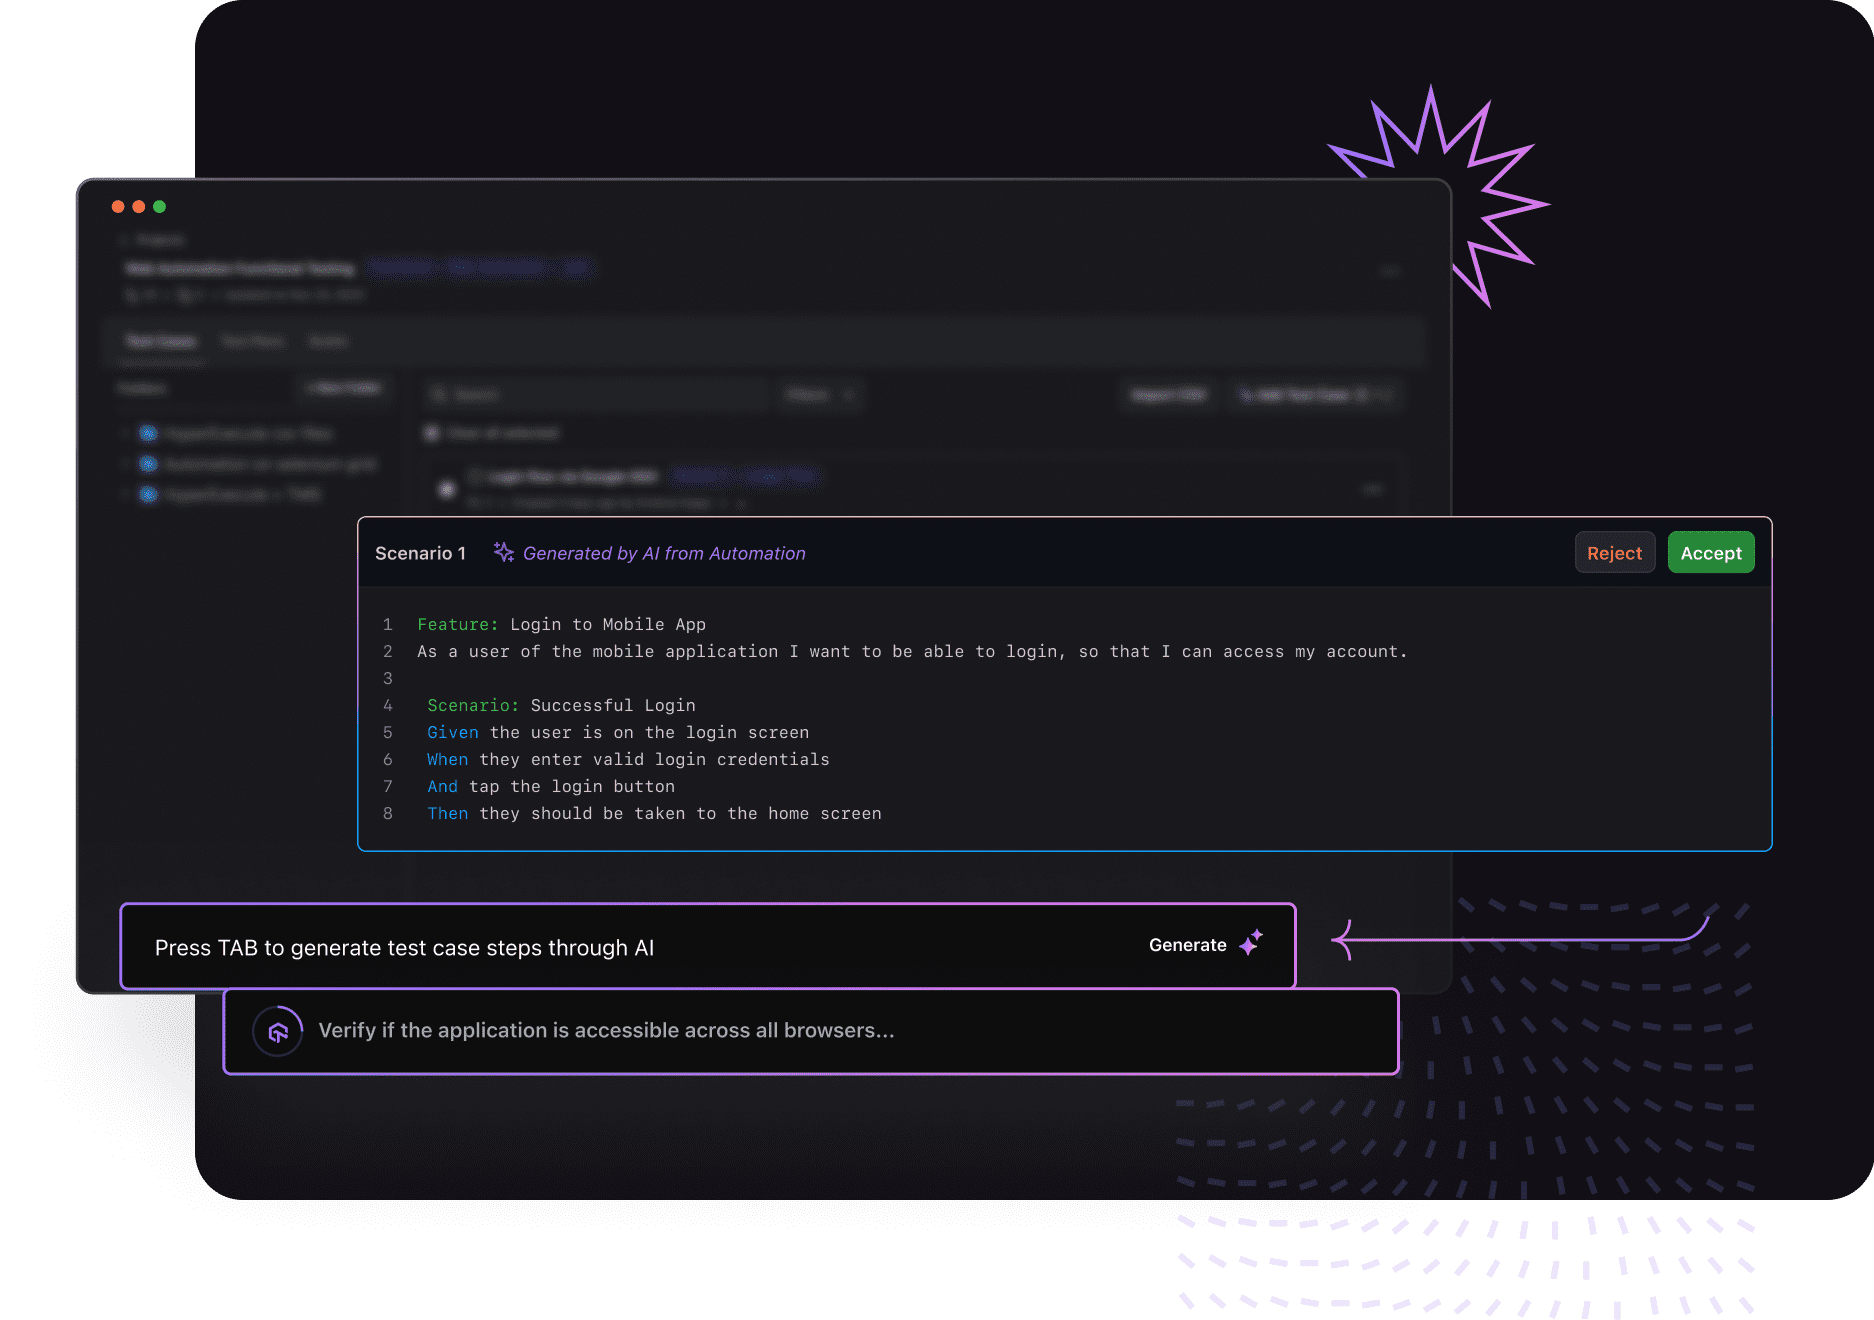This screenshot has width=1874, height=1320.
Task: Click the round status icon on test case row
Action: pyautogui.click(x=447, y=489)
